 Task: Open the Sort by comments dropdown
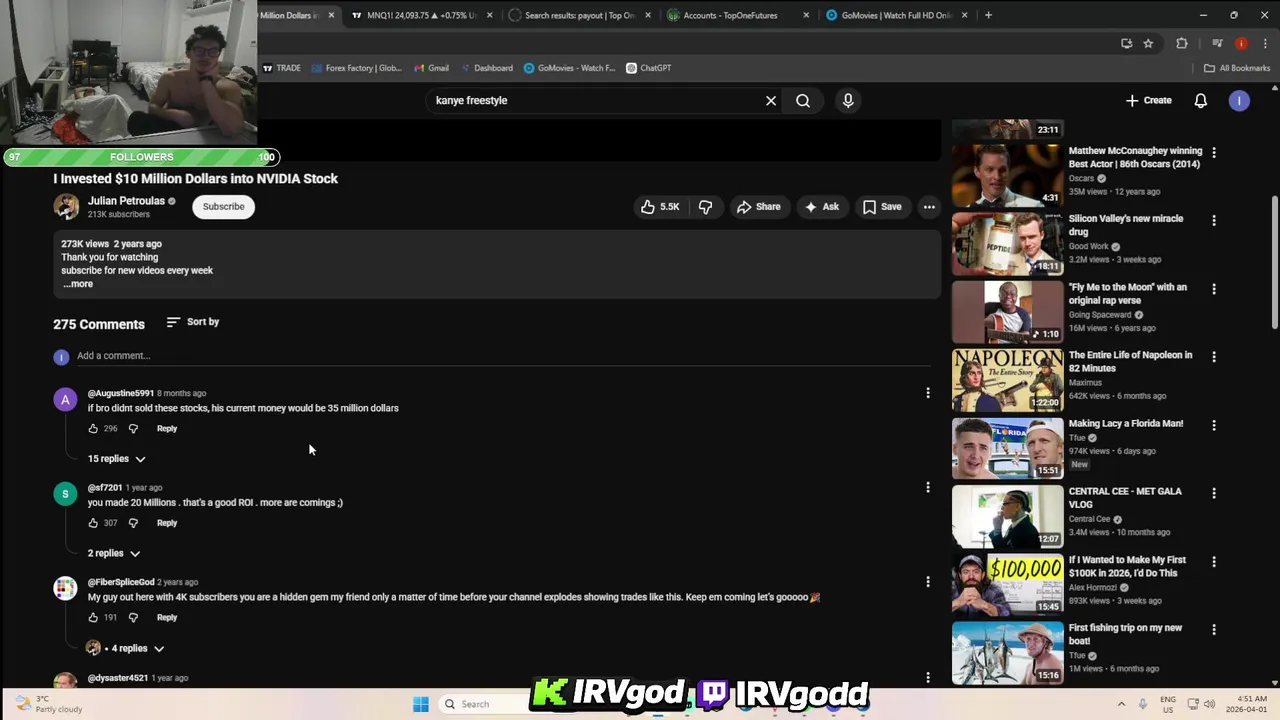(193, 322)
